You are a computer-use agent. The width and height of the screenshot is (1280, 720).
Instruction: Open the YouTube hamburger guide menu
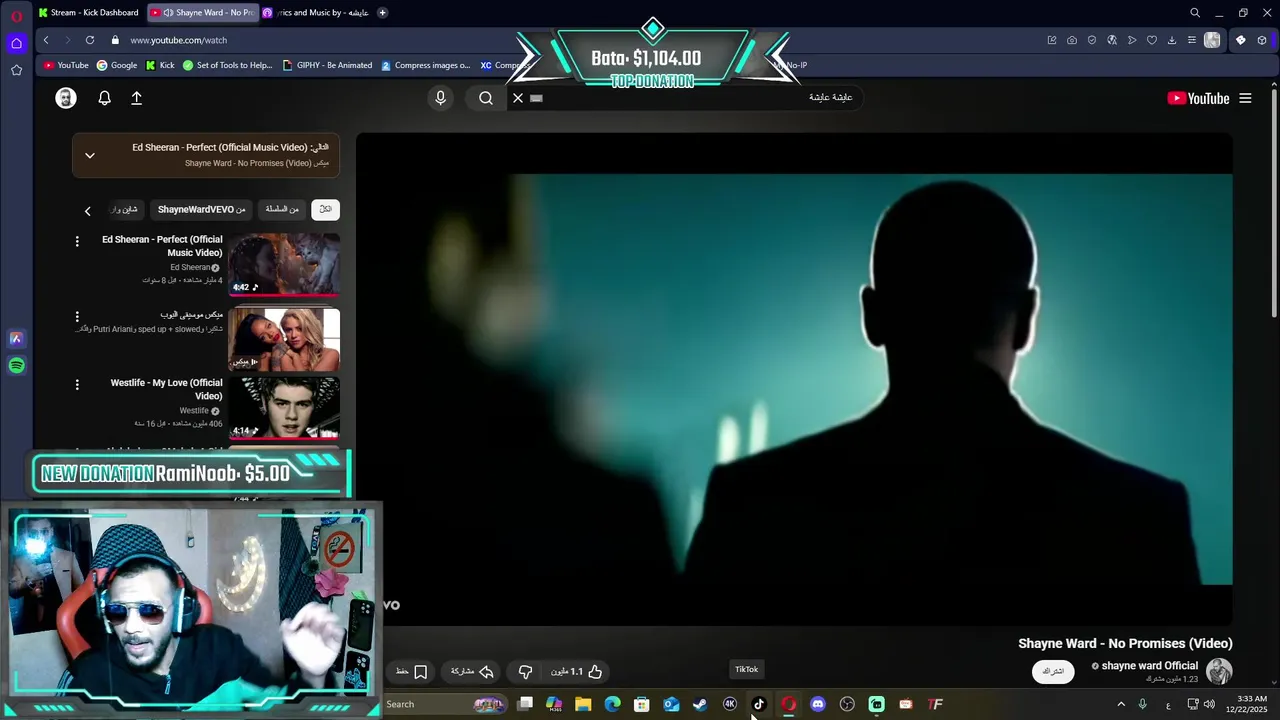[1245, 98]
